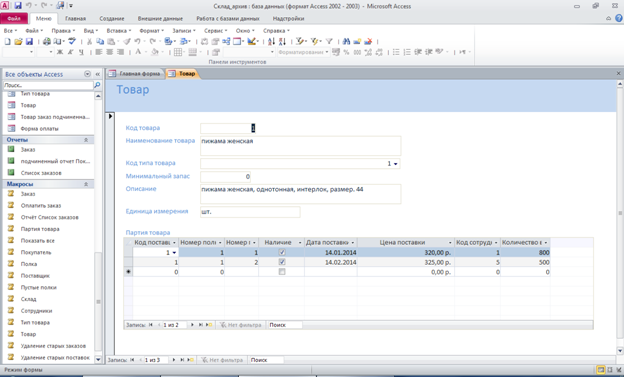Go to the last record in the main form navigator

click(182, 360)
